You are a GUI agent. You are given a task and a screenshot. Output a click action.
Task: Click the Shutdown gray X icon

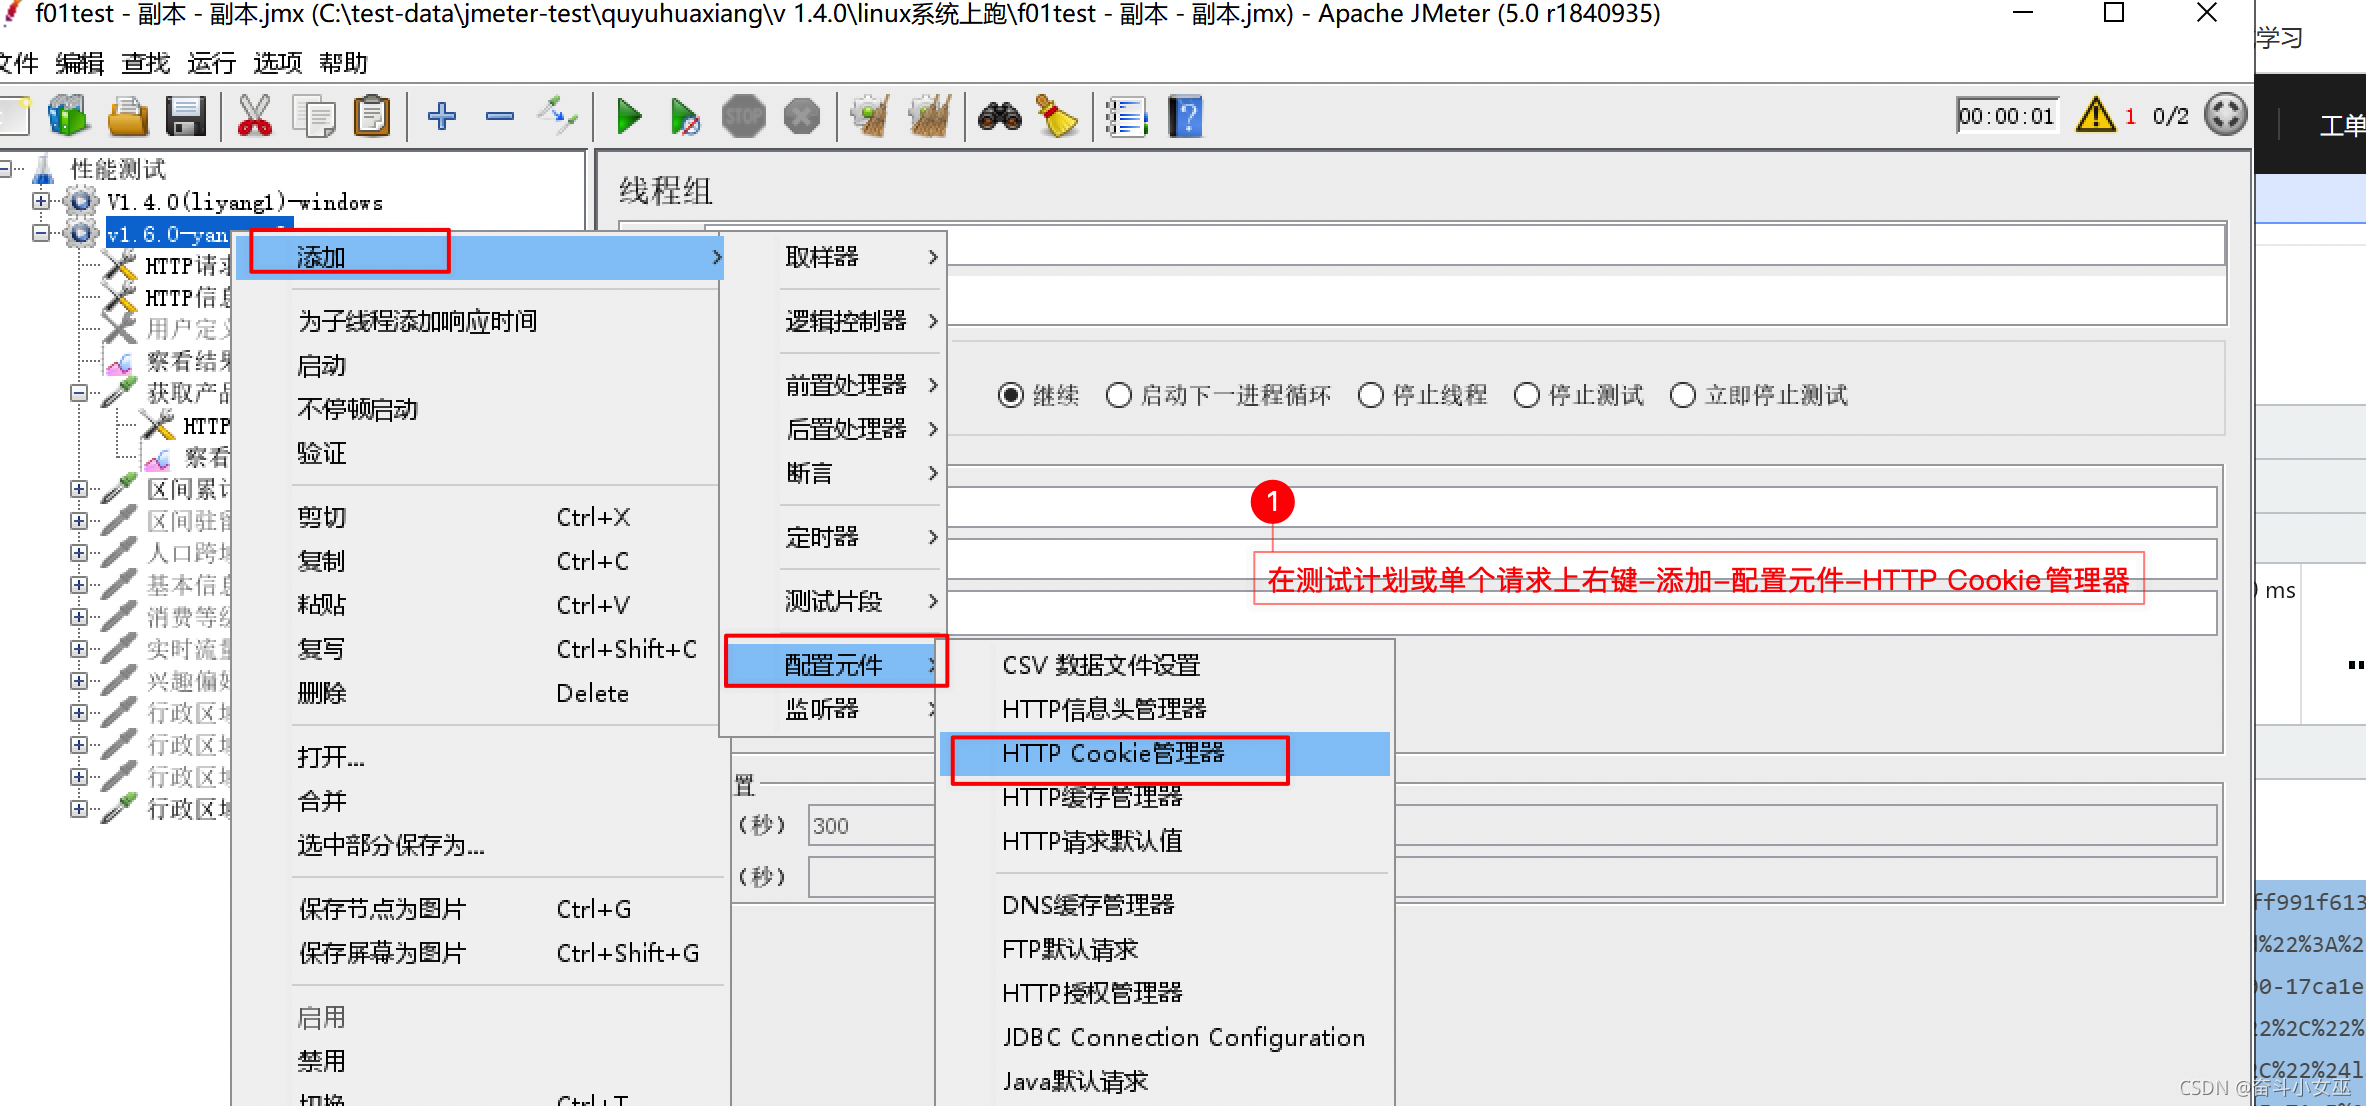(801, 116)
